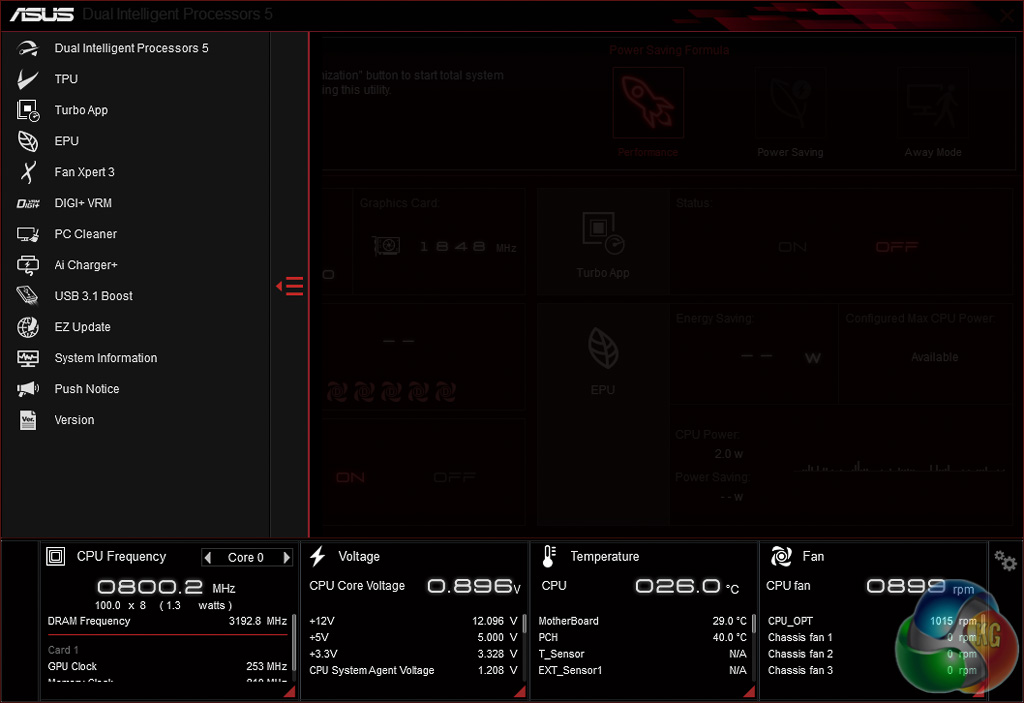The height and width of the screenshot is (703, 1024).
Task: Expand CPU Frequency panel red corner
Action: (289, 691)
